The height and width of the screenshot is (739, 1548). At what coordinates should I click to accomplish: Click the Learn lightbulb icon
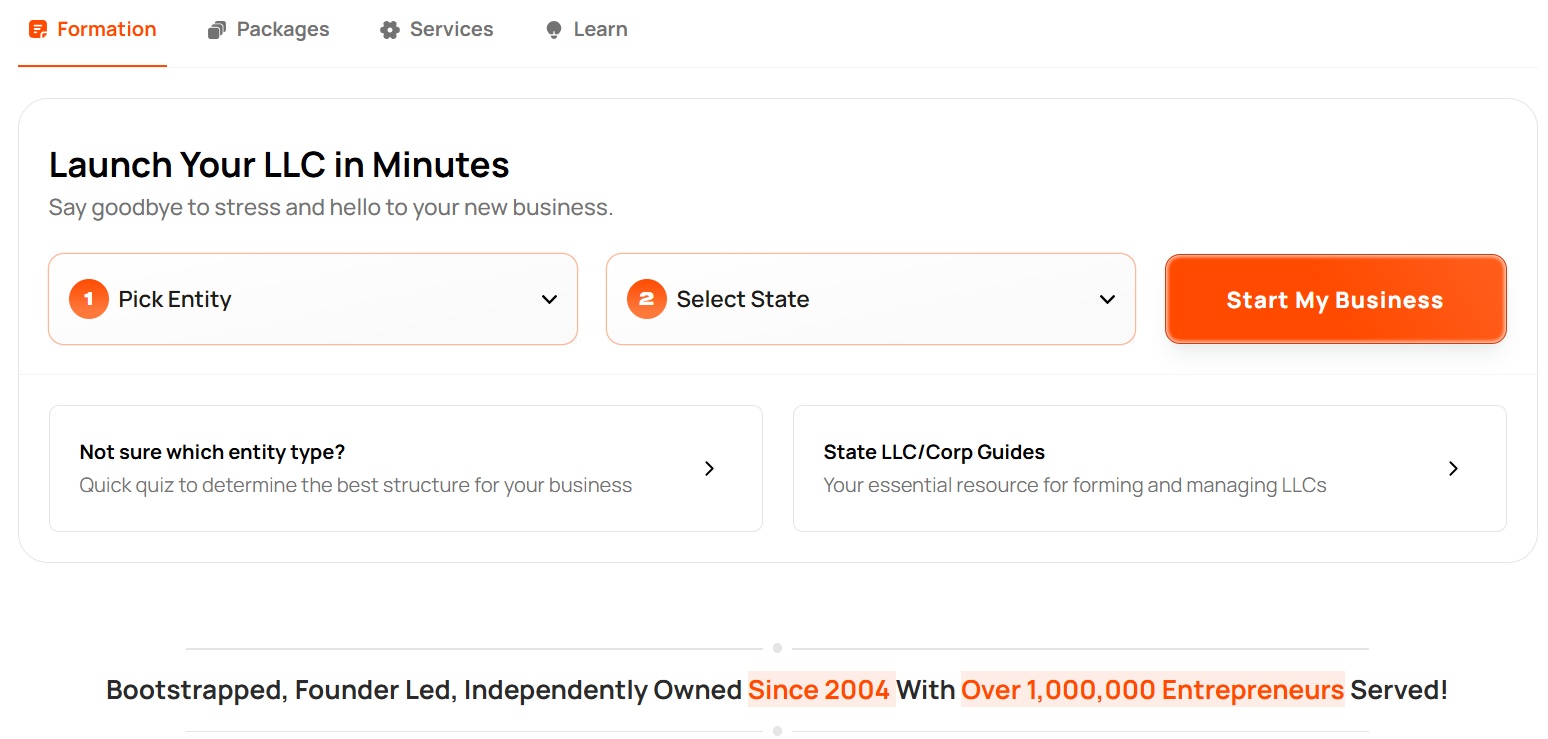point(554,30)
